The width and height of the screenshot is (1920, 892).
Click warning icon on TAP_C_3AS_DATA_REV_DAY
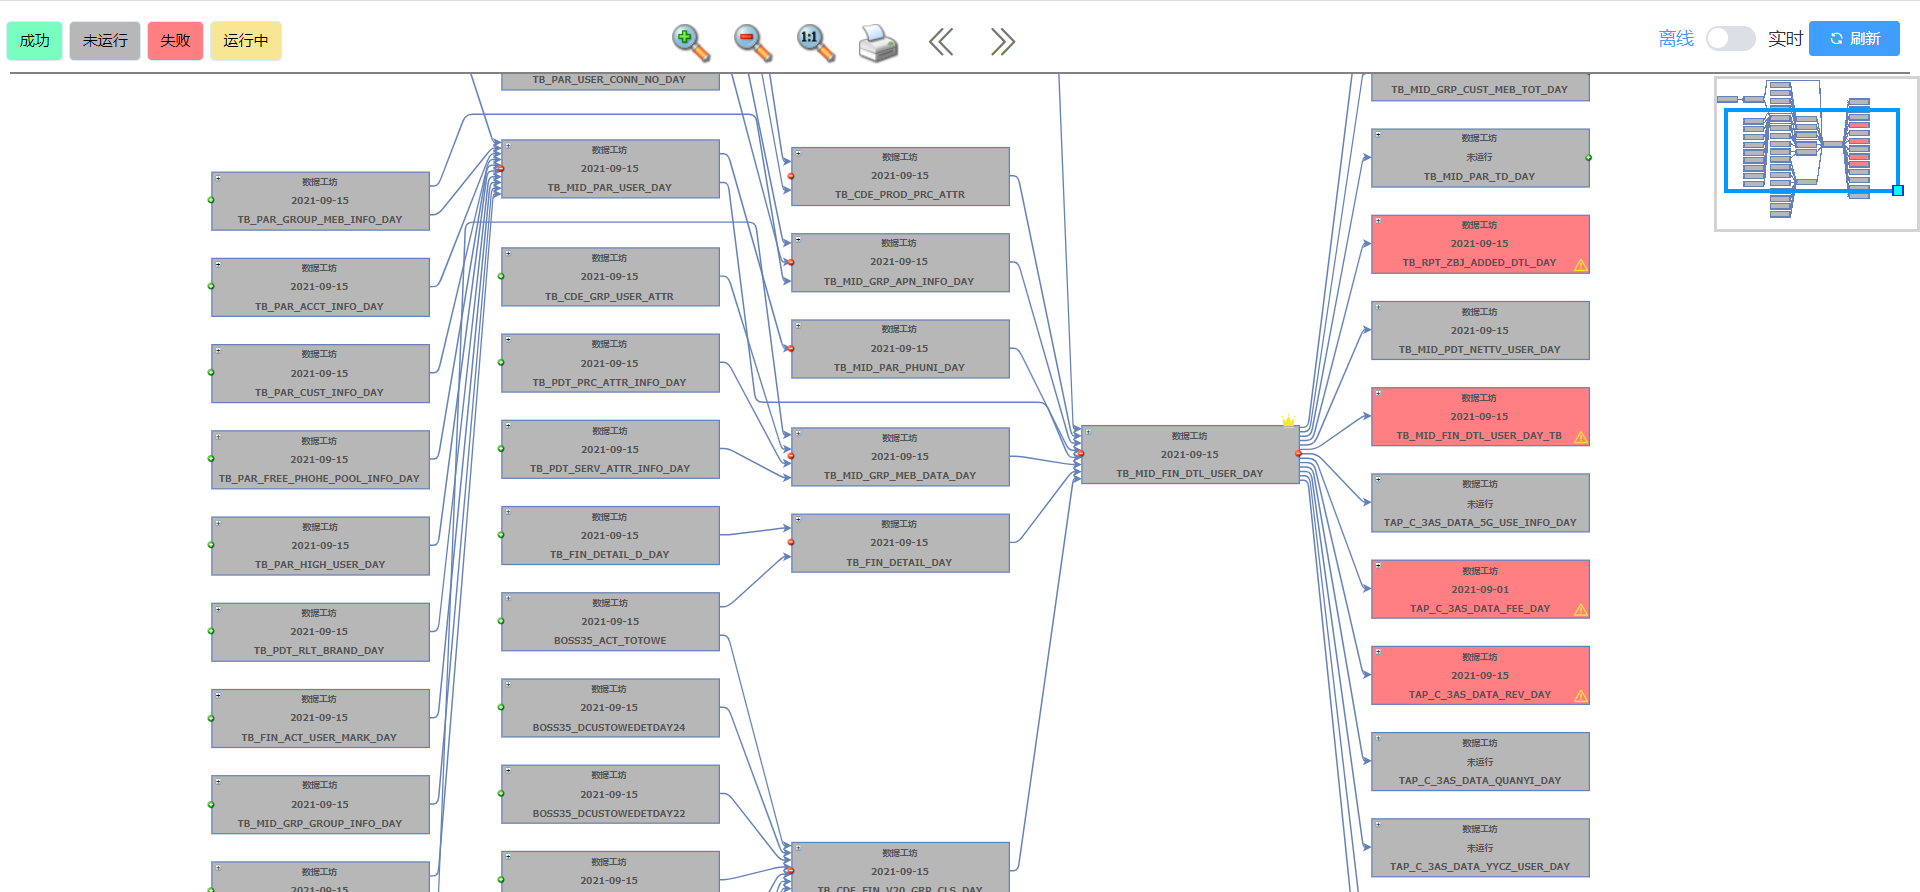(x=1580, y=696)
